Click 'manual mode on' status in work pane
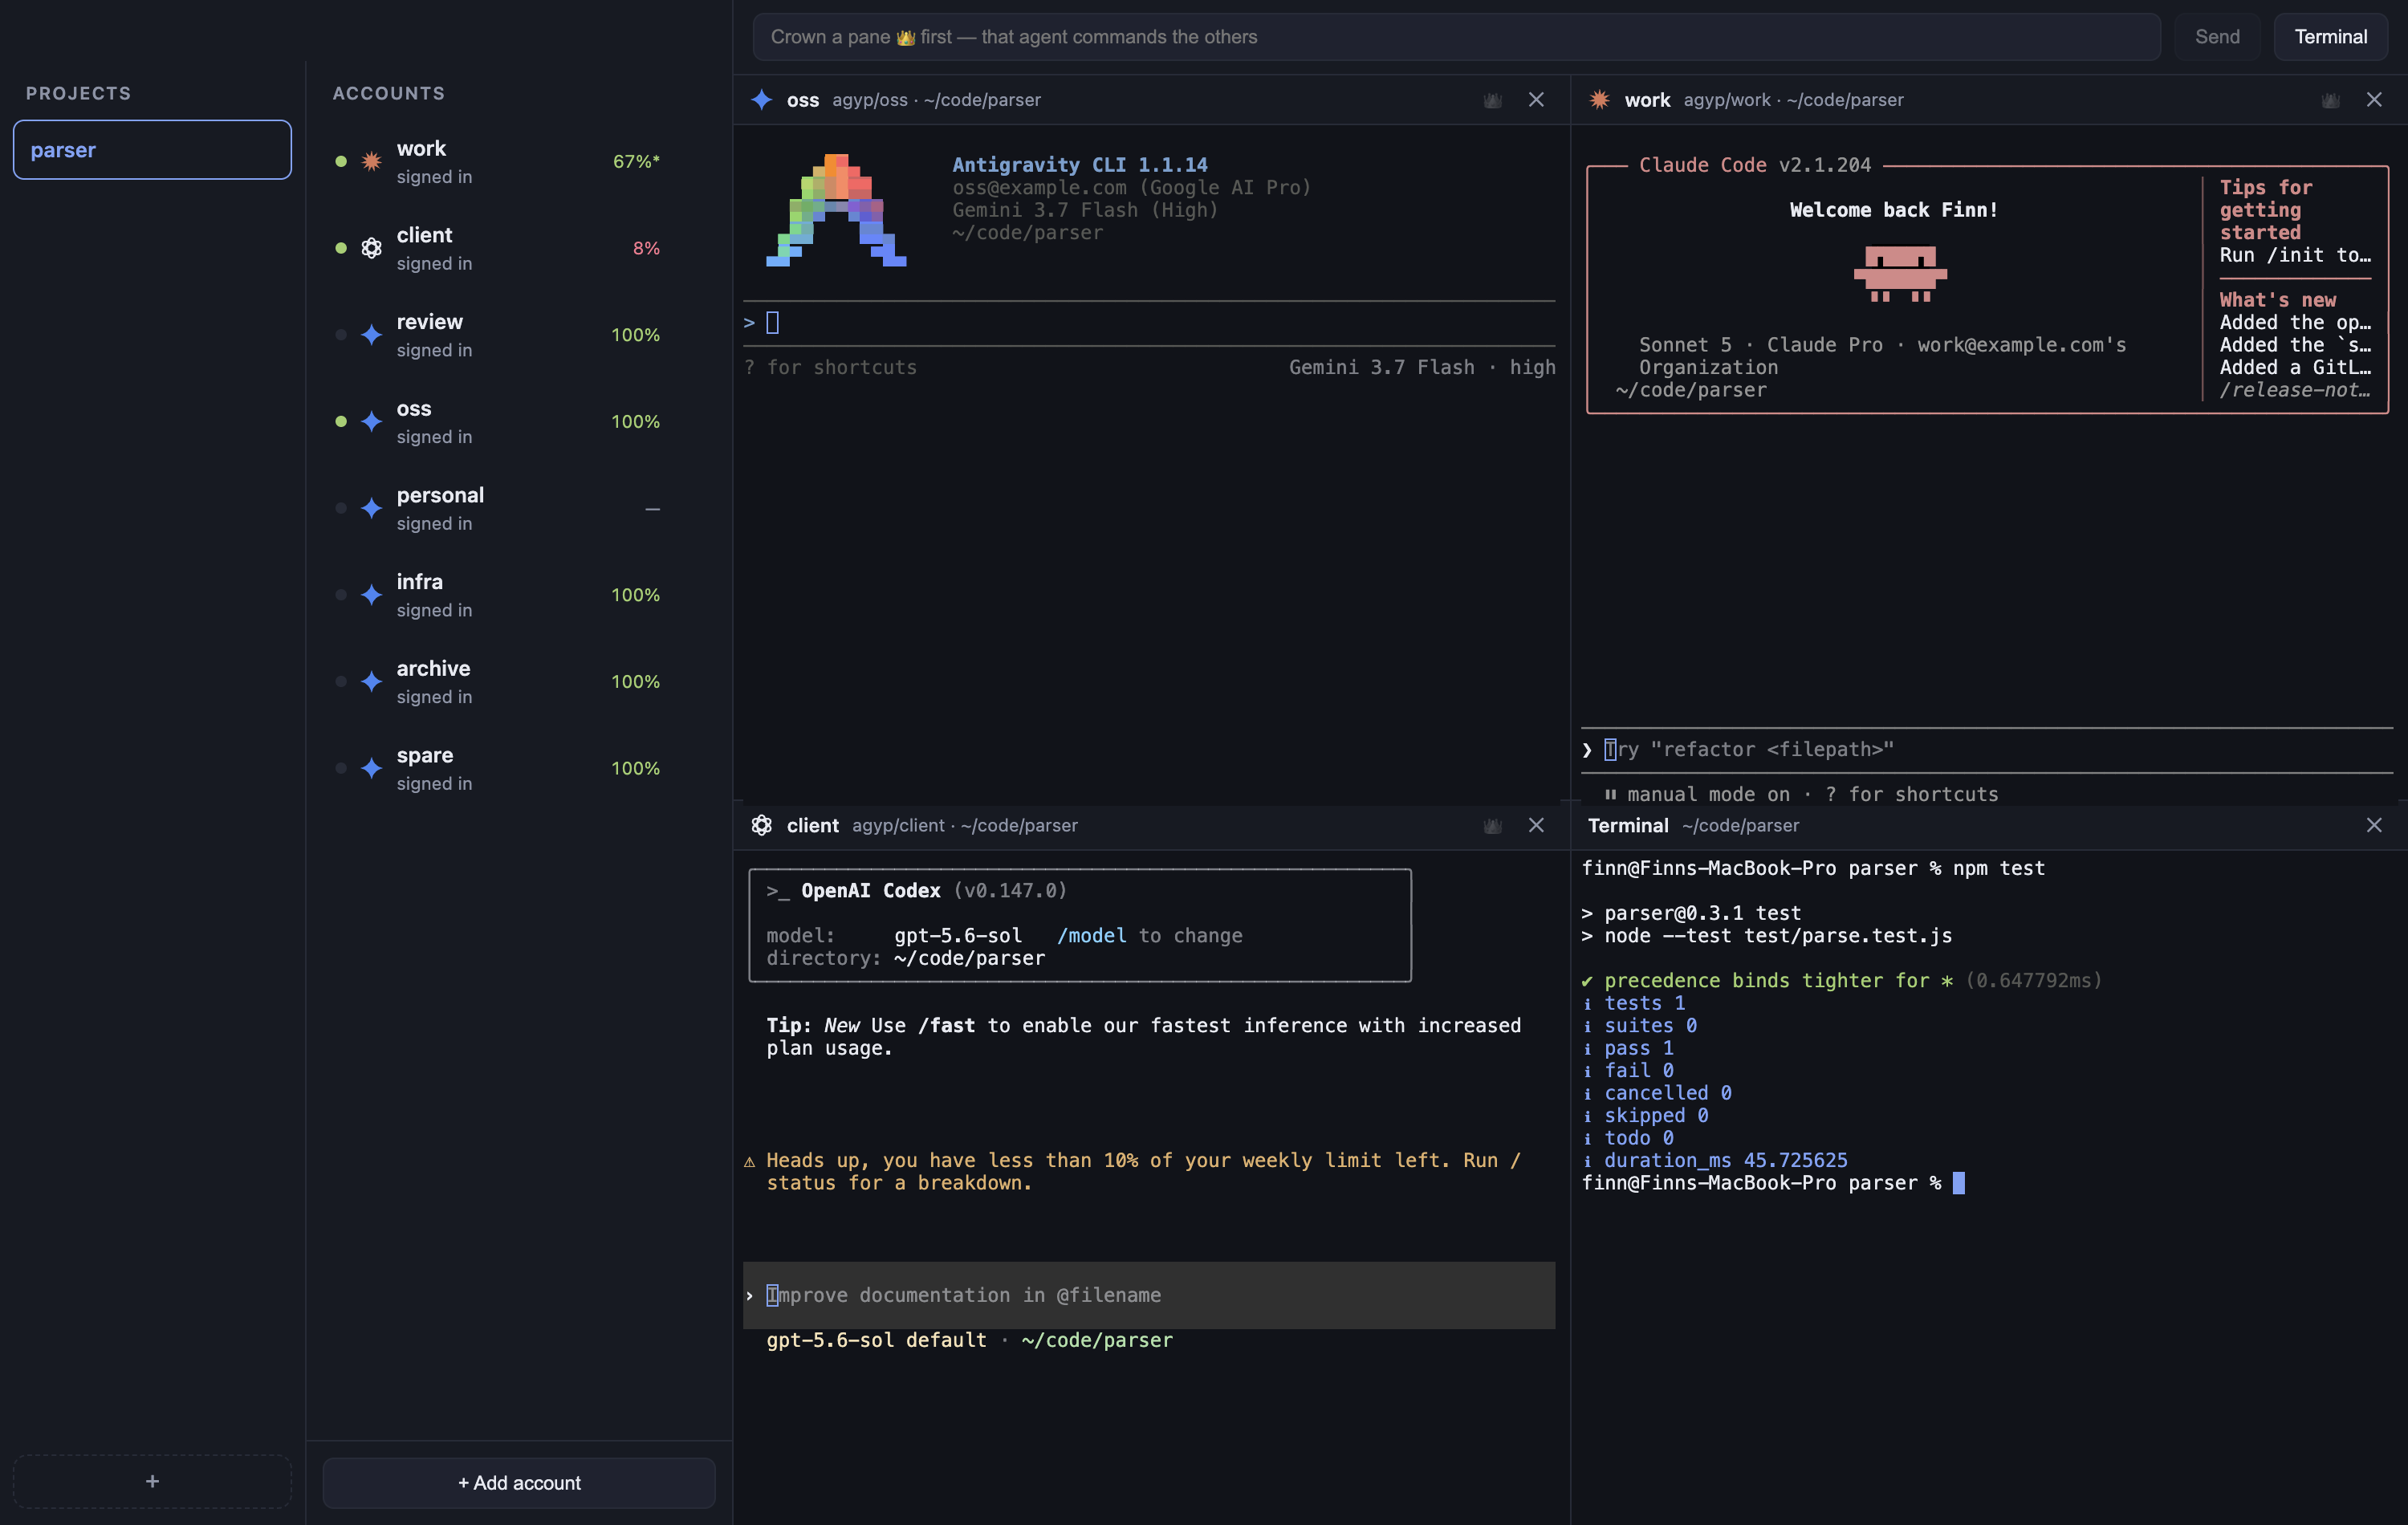This screenshot has width=2408, height=1525. (x=1708, y=795)
